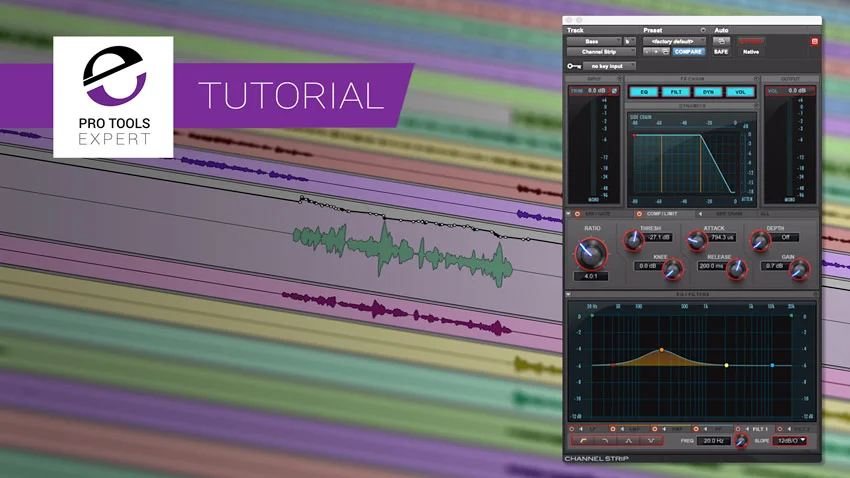The image size is (850, 478).
Task: Toggle the LF band enable circle
Action: click(x=572, y=429)
